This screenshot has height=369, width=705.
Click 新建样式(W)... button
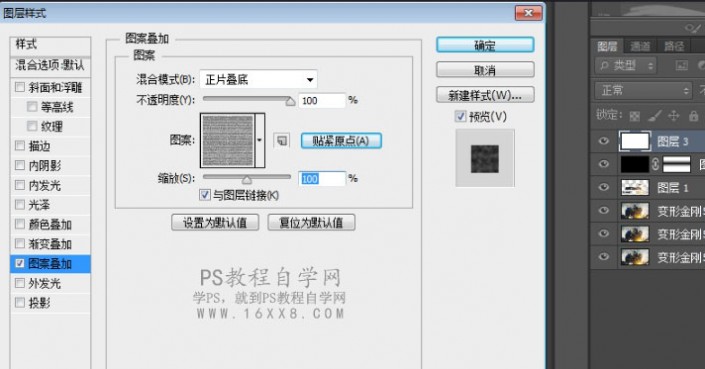[x=485, y=95]
